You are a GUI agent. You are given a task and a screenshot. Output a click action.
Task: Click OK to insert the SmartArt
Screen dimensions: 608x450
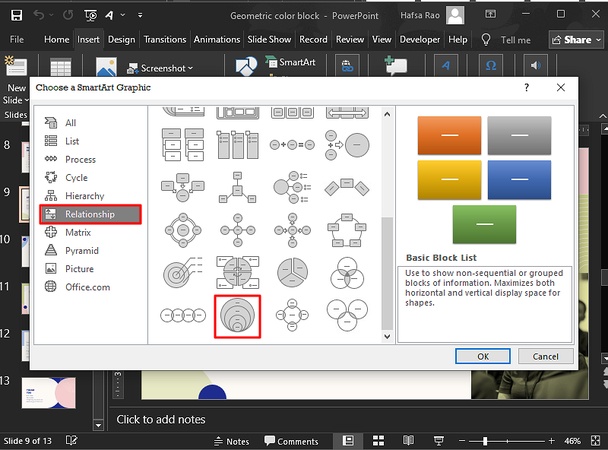coord(483,356)
